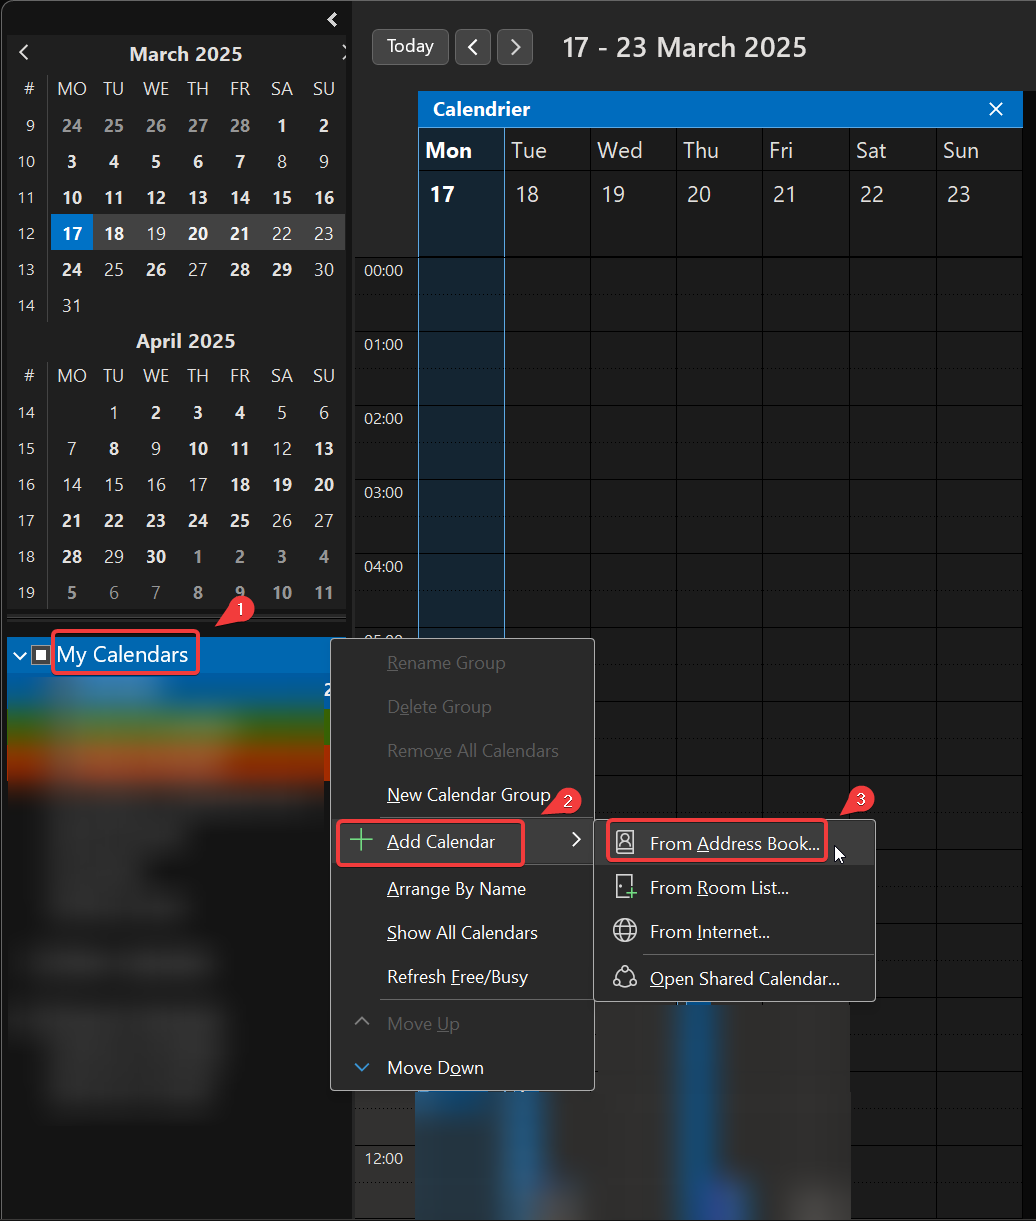Toggle the My Calendars checkbox
The image size is (1036, 1221).
tap(40, 654)
